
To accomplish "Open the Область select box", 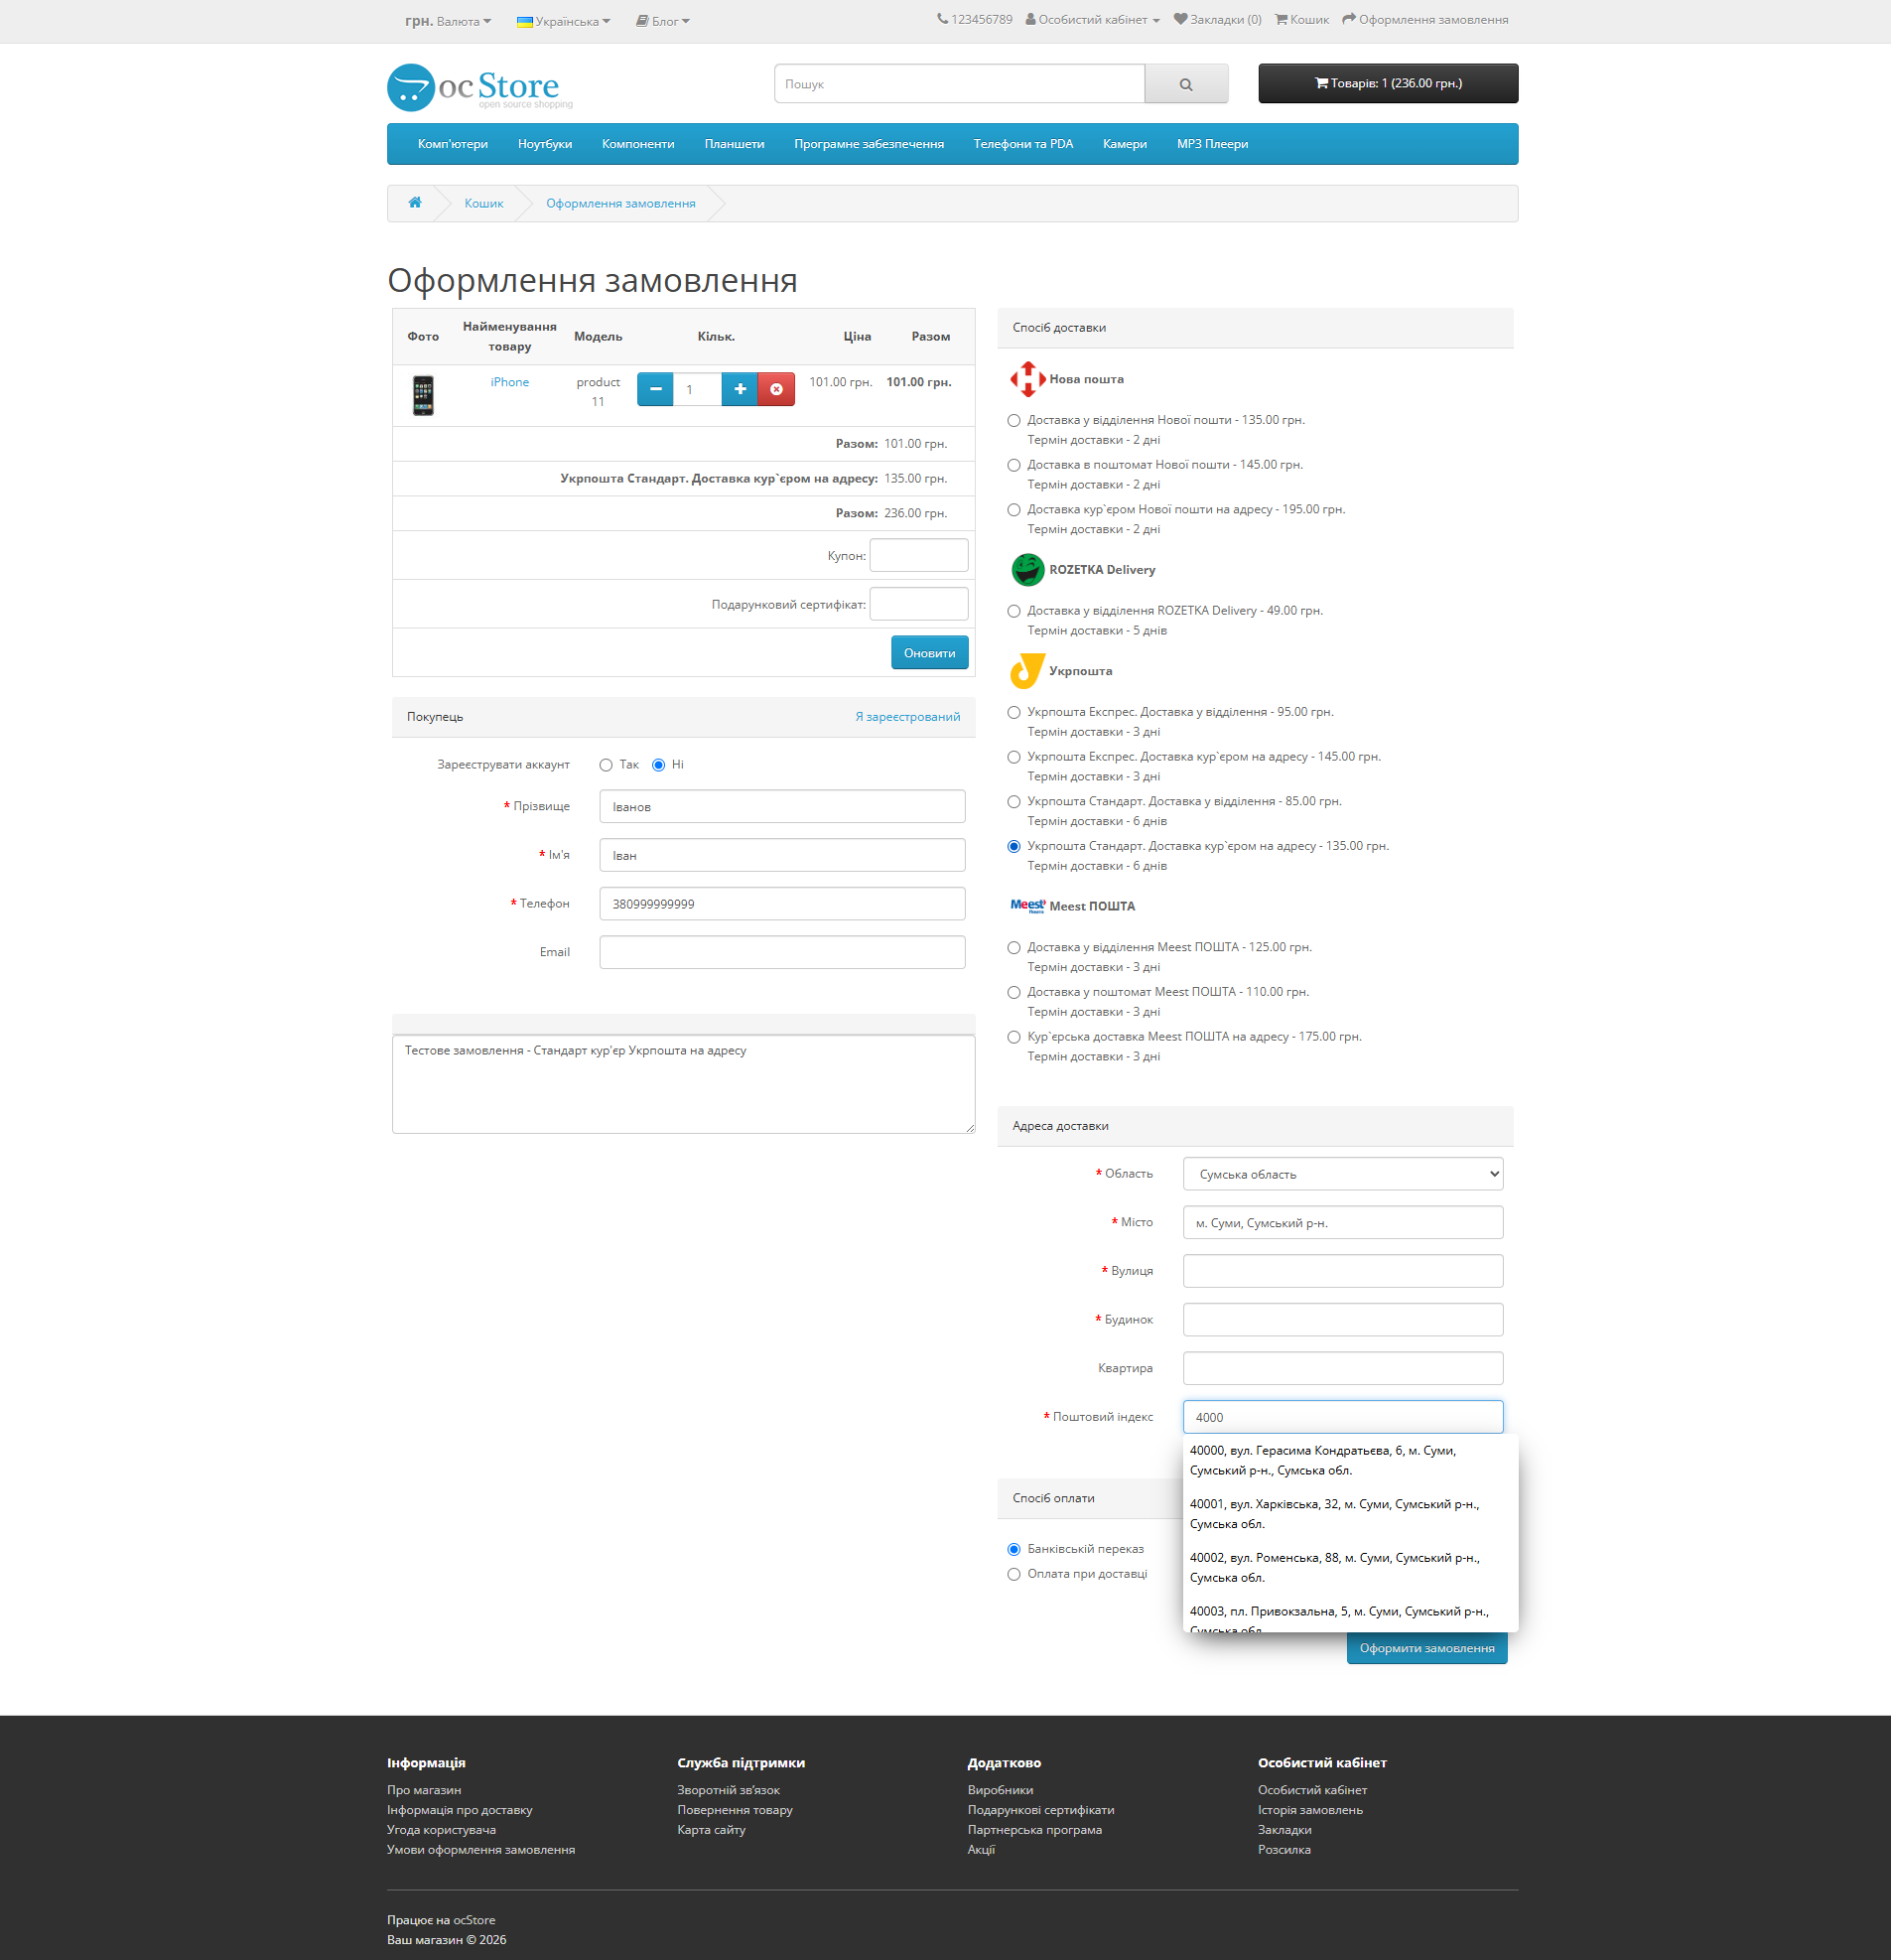I will click(1343, 1174).
